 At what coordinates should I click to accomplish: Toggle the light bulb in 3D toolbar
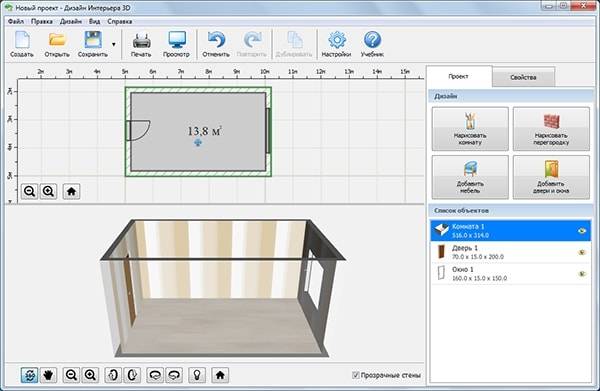[197, 375]
